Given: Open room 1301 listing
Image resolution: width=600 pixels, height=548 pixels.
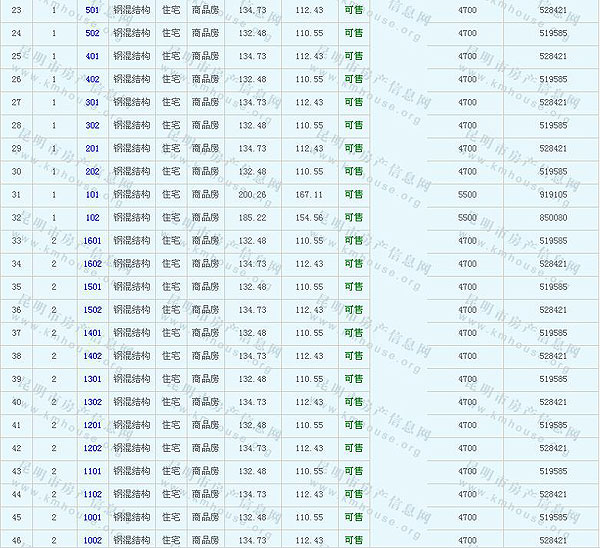Looking at the screenshot, I should (92, 379).
